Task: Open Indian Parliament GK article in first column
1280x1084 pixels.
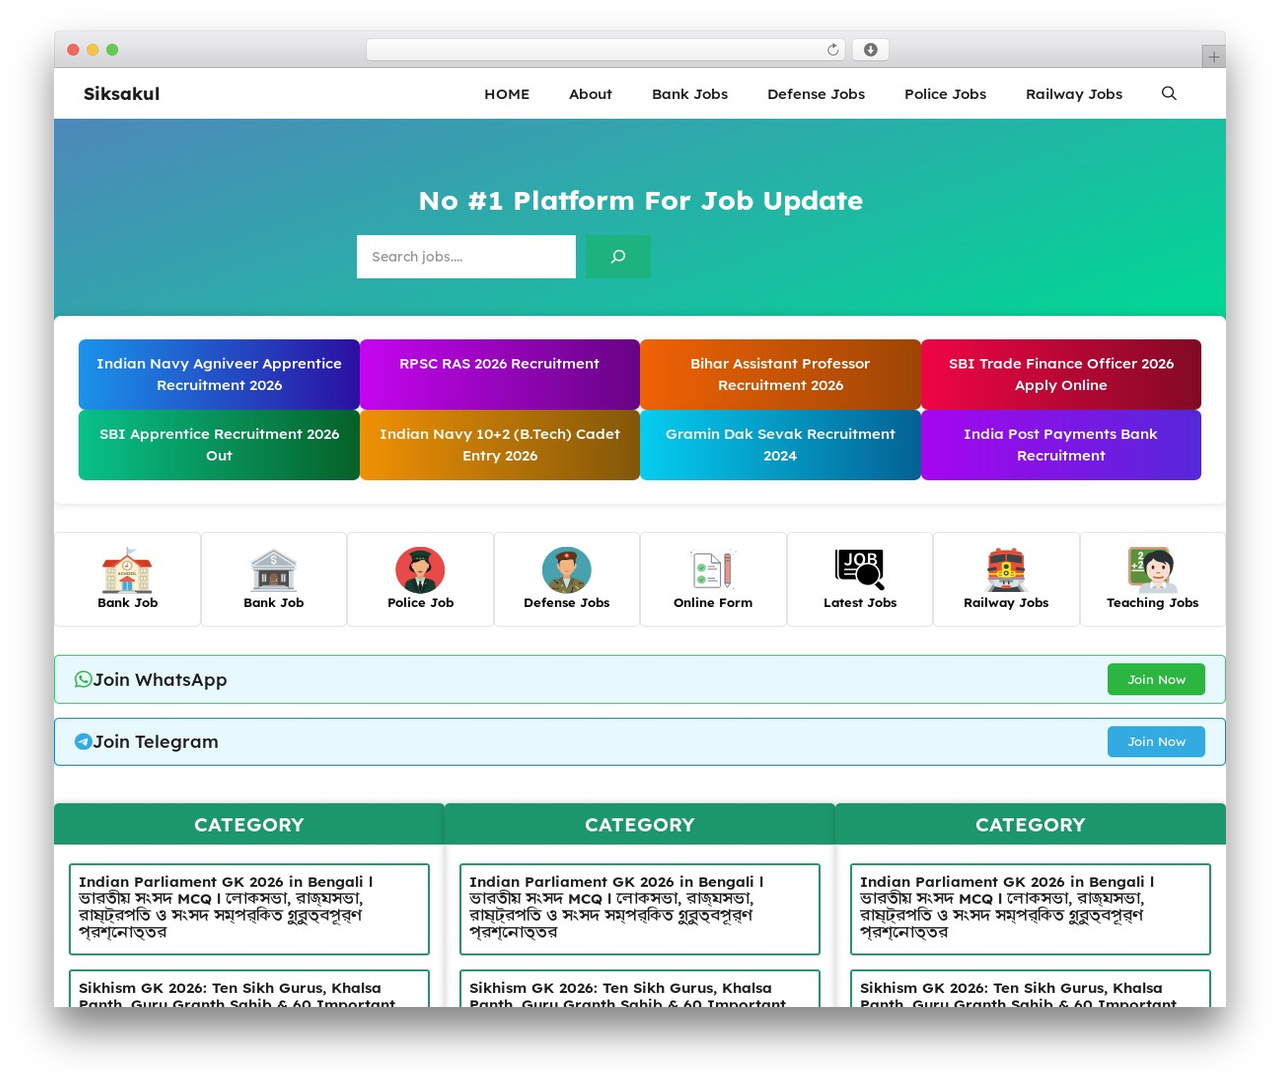Action: tap(249, 908)
